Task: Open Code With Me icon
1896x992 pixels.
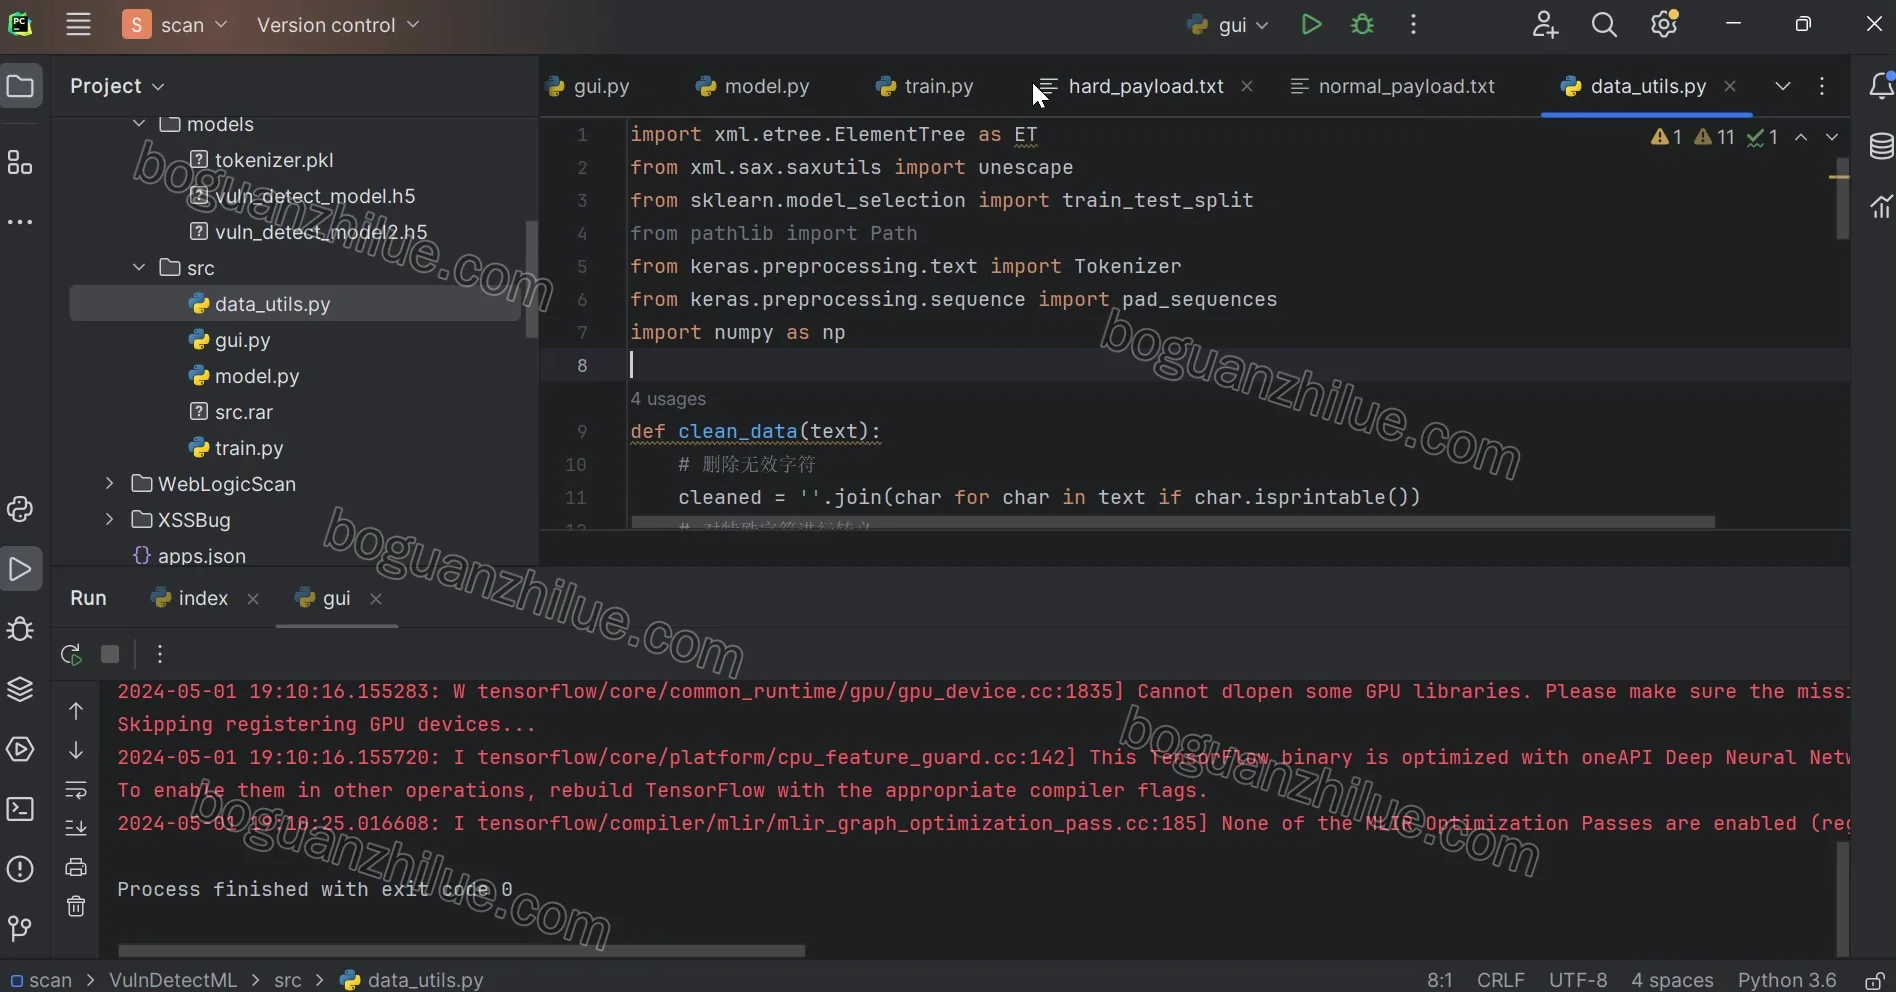Action: tap(1545, 25)
